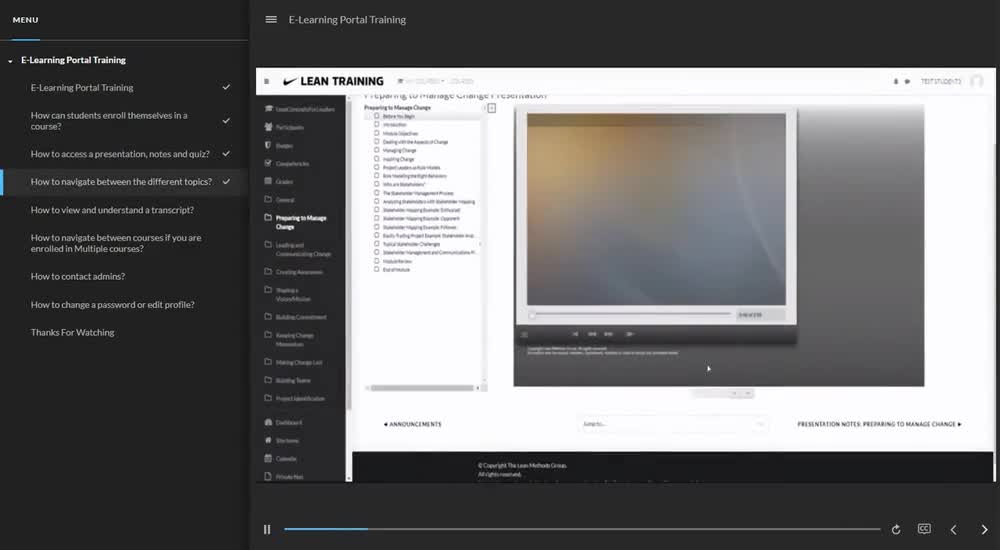Tick 'Dealing with the Aspects of Change' checkbox
This screenshot has width=1000, height=550.
376,142
